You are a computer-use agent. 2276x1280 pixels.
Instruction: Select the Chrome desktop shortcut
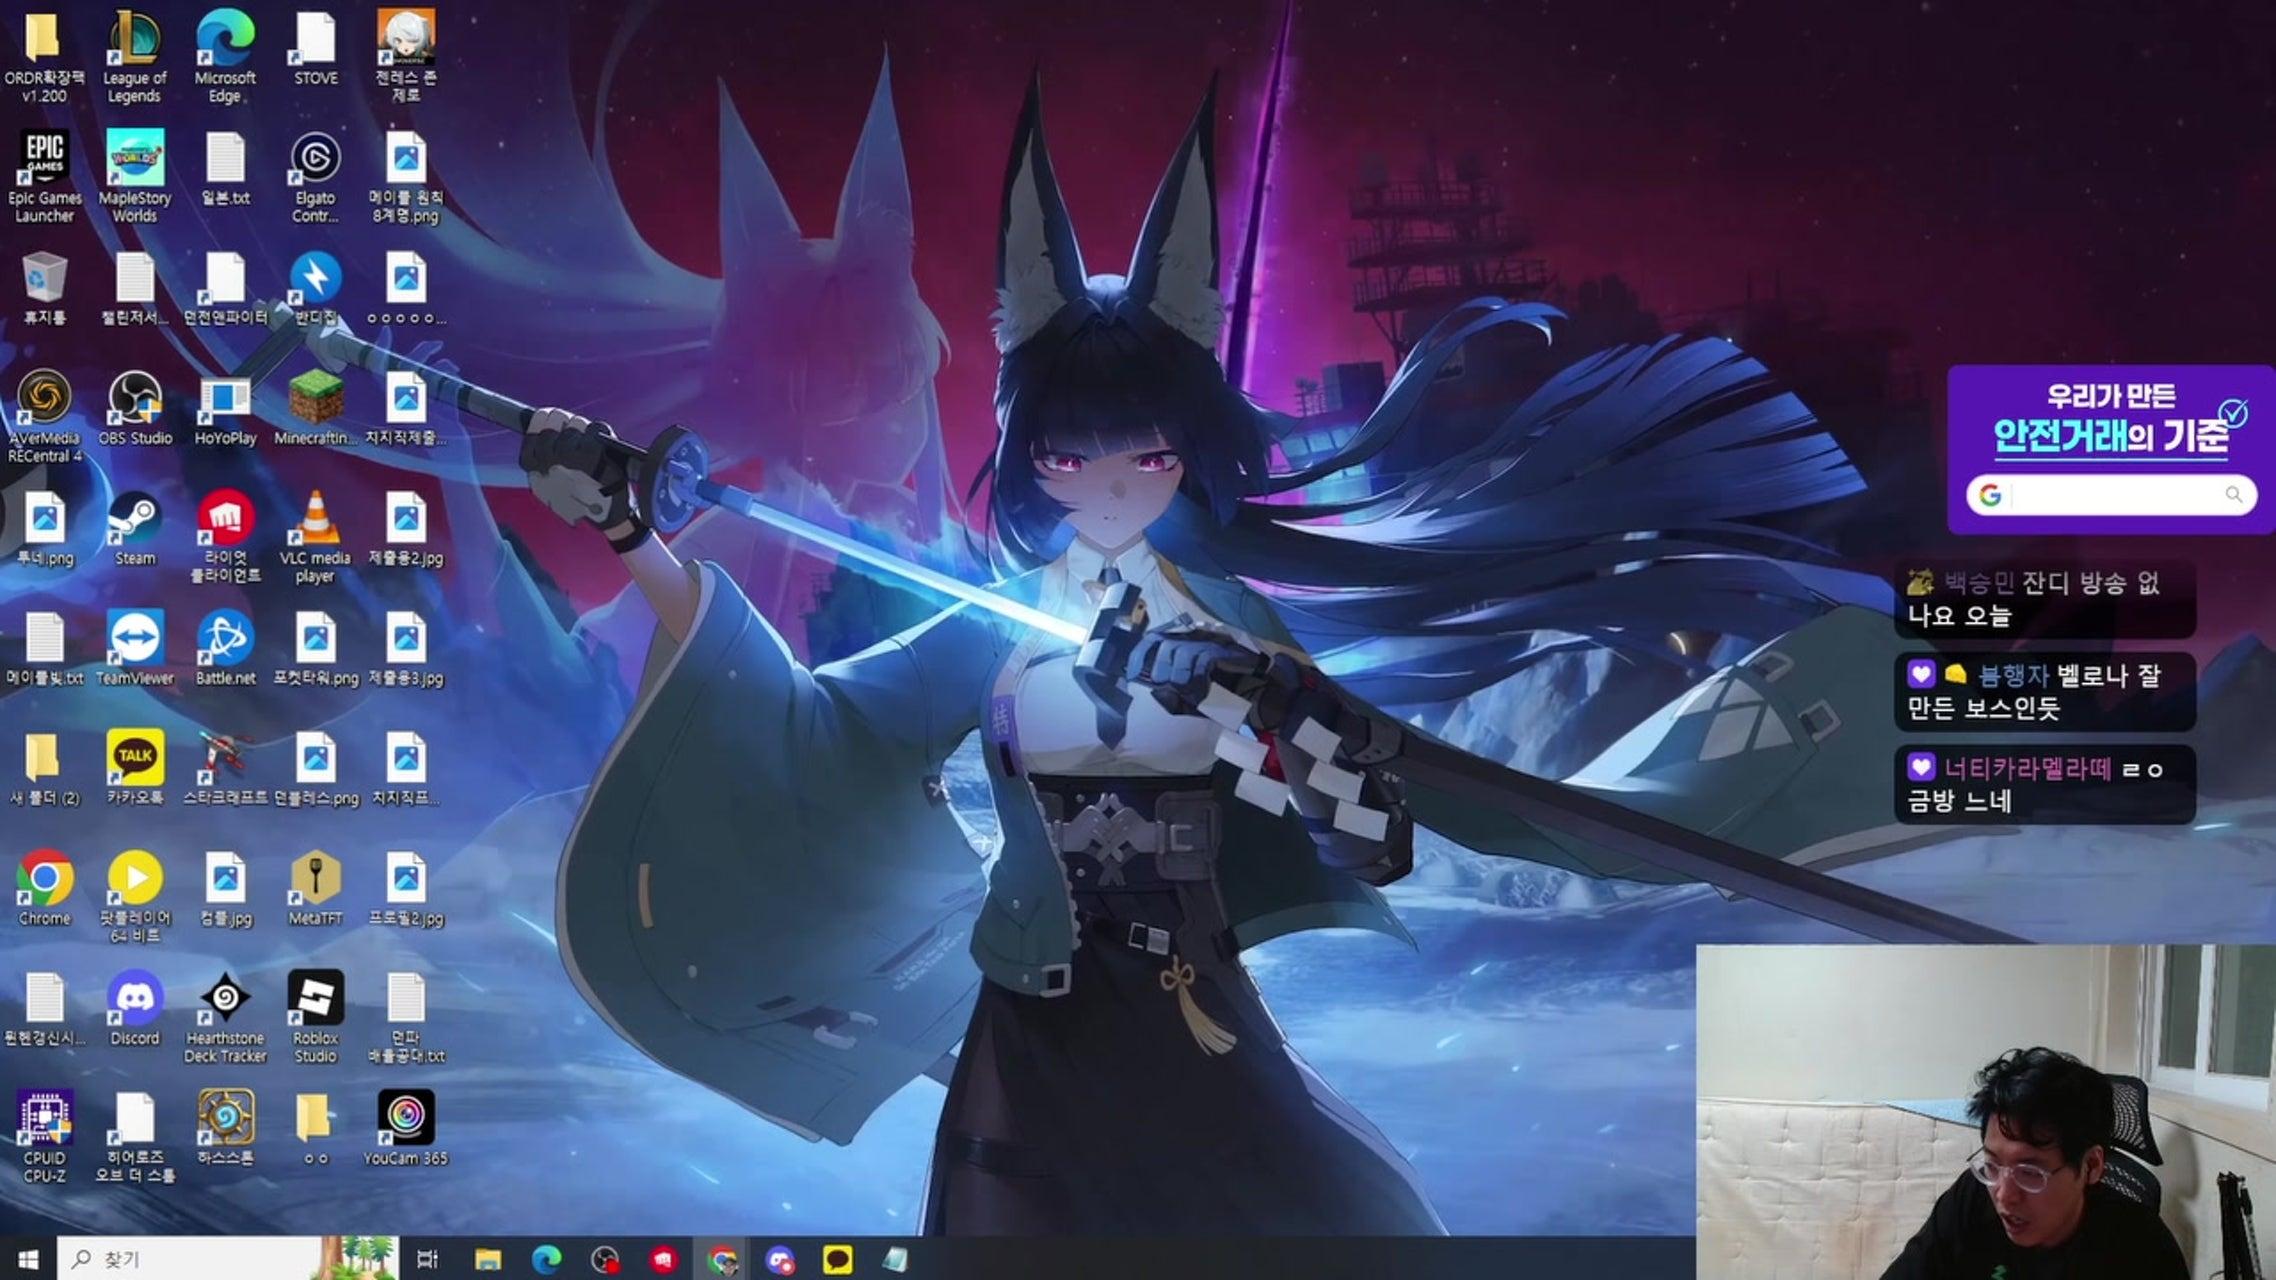[44, 888]
